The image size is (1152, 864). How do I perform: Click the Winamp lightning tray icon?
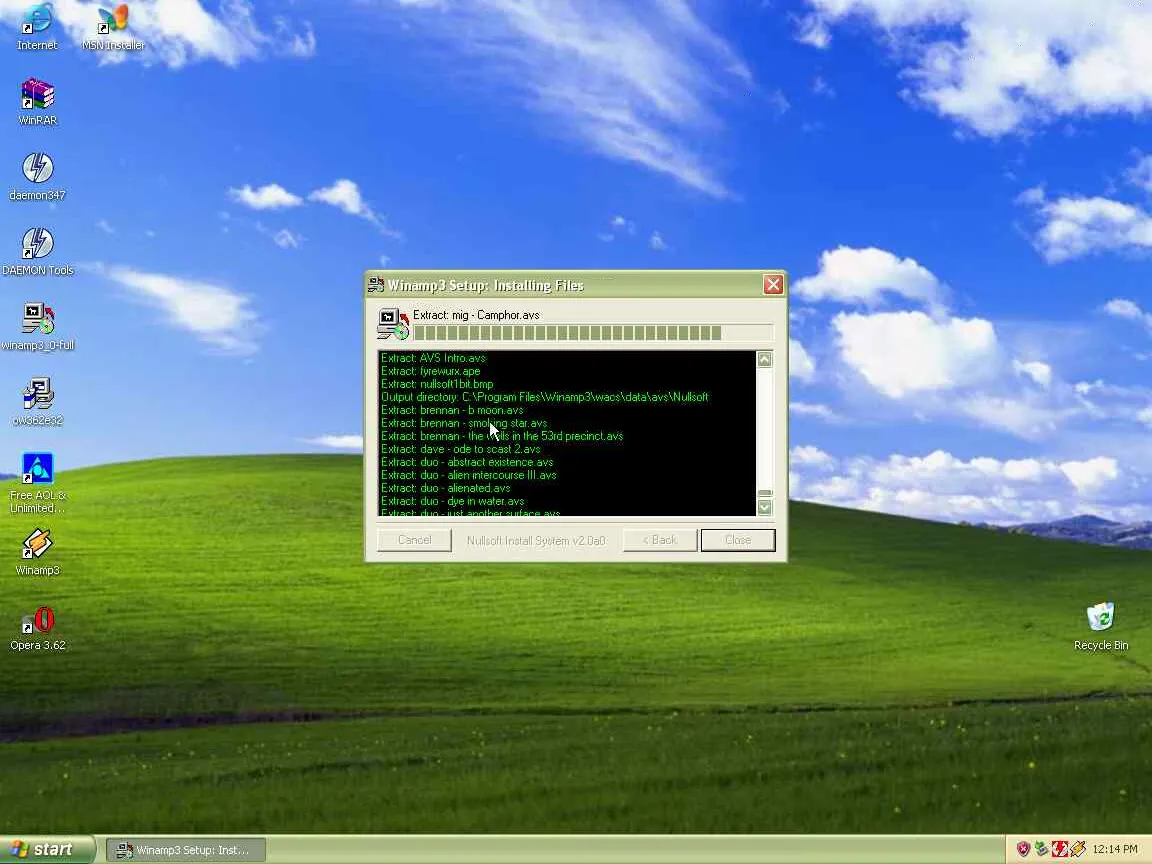(1077, 849)
